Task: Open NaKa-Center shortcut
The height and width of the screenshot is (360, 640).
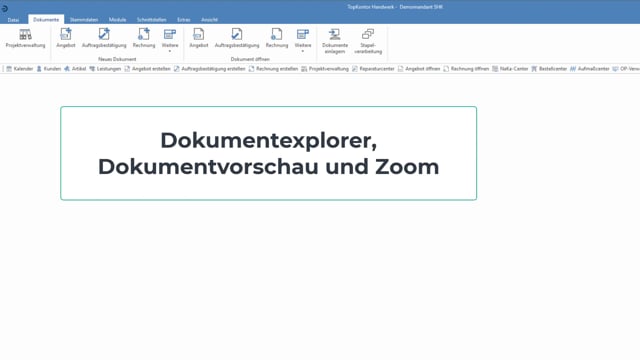Action: [510, 69]
